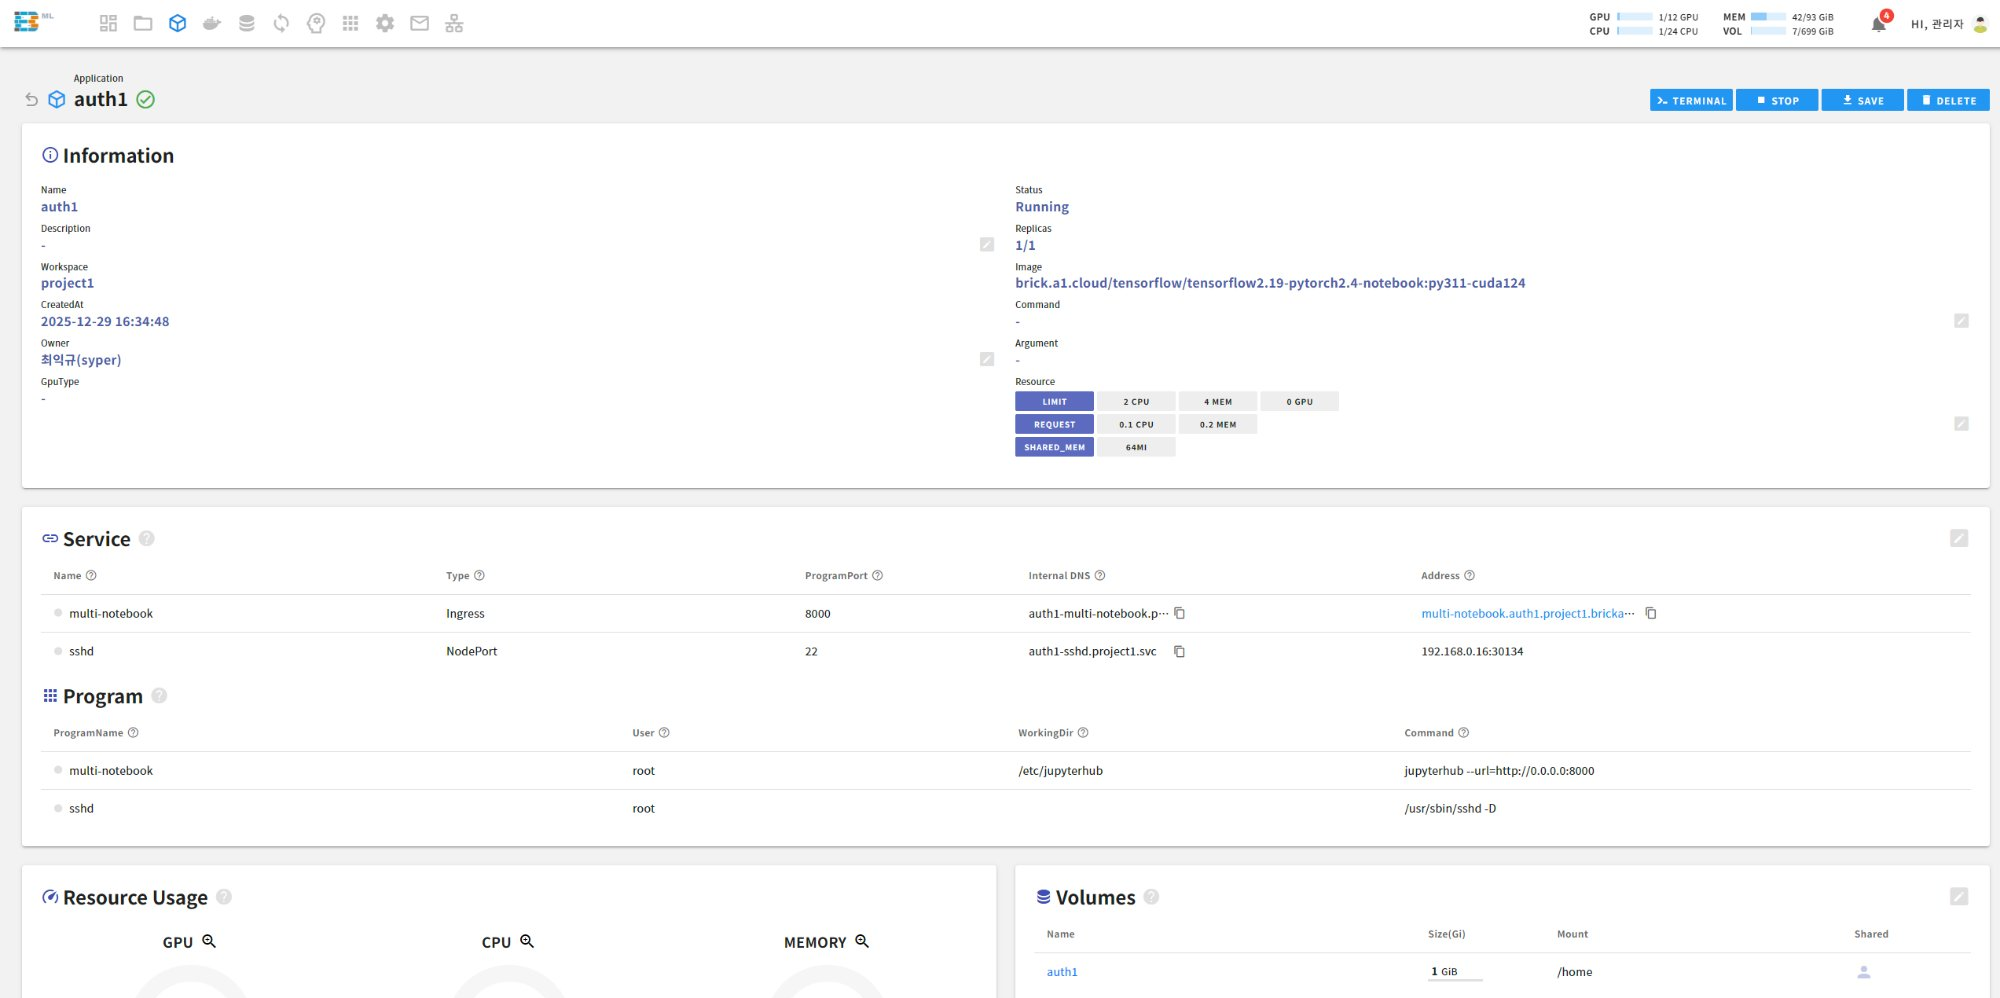Edit the Owner field pencil icon
2000x998 pixels.
pyautogui.click(x=987, y=359)
